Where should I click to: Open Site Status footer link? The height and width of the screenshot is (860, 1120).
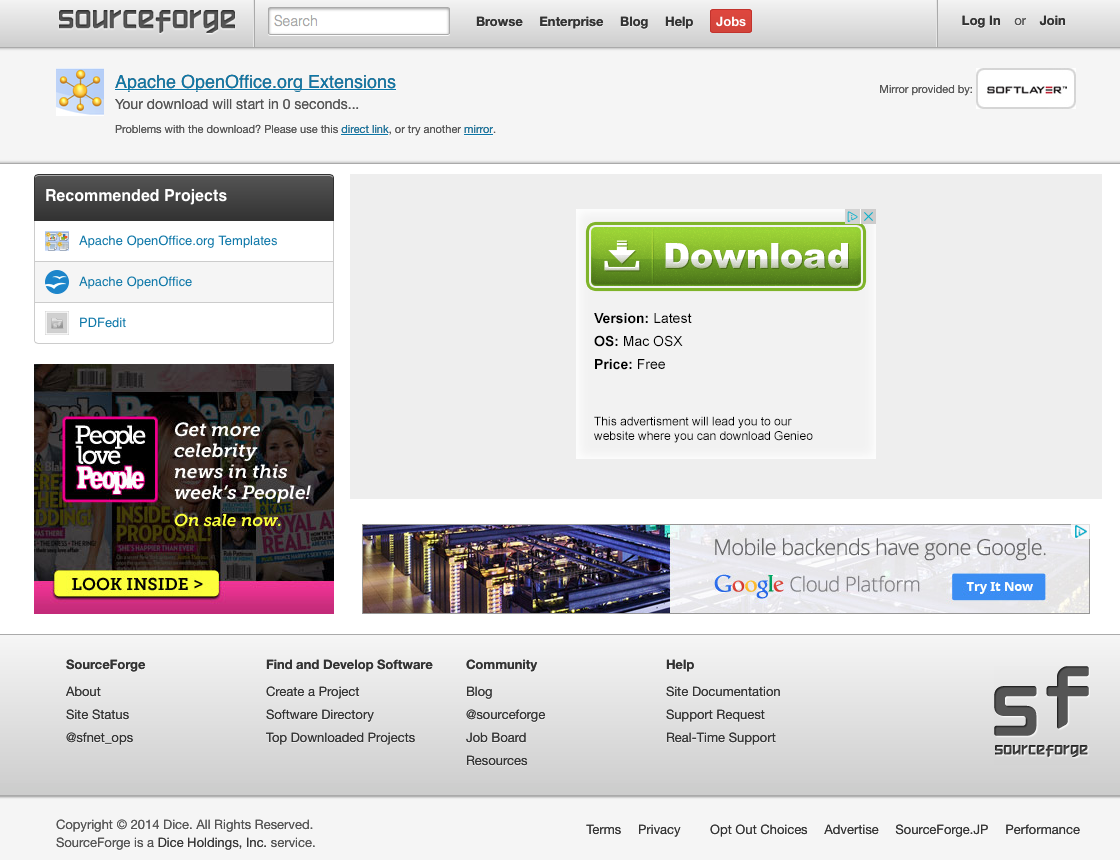click(97, 714)
